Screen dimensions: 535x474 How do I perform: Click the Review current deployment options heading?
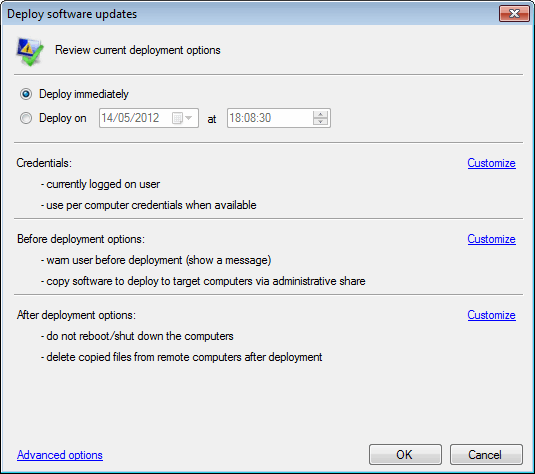(138, 50)
